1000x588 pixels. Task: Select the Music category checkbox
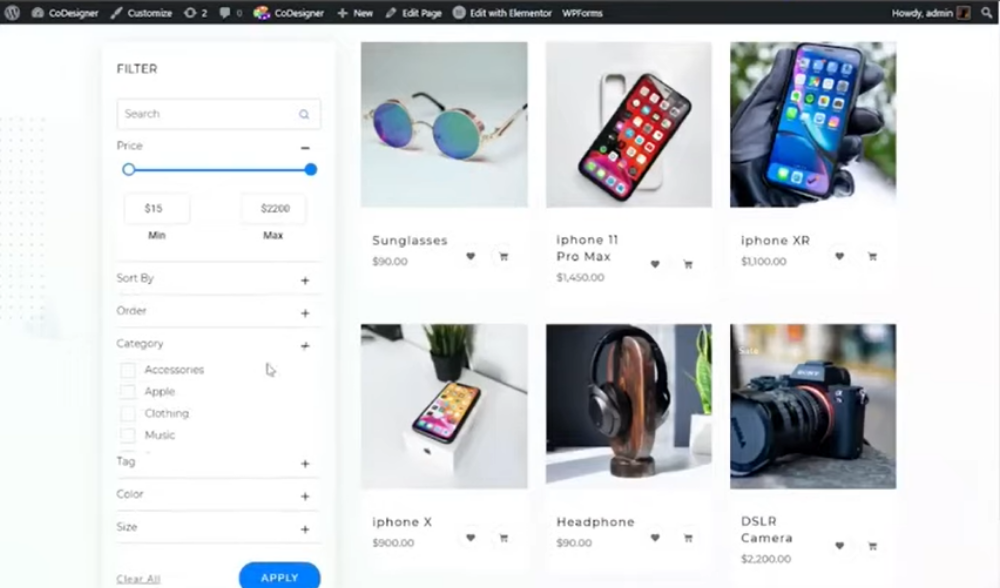[128, 435]
